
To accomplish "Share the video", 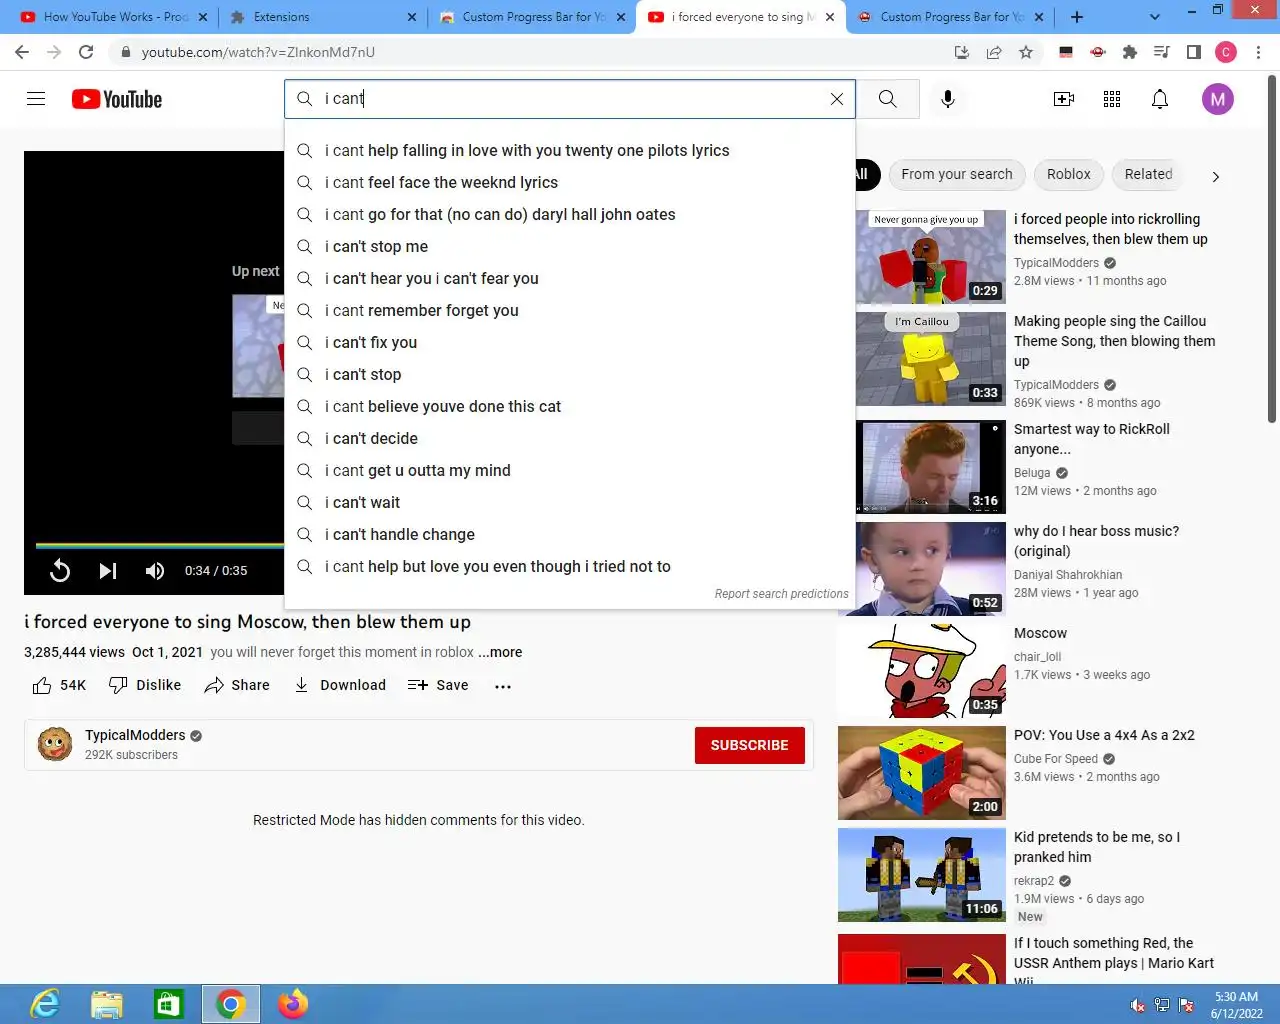I will pos(237,685).
